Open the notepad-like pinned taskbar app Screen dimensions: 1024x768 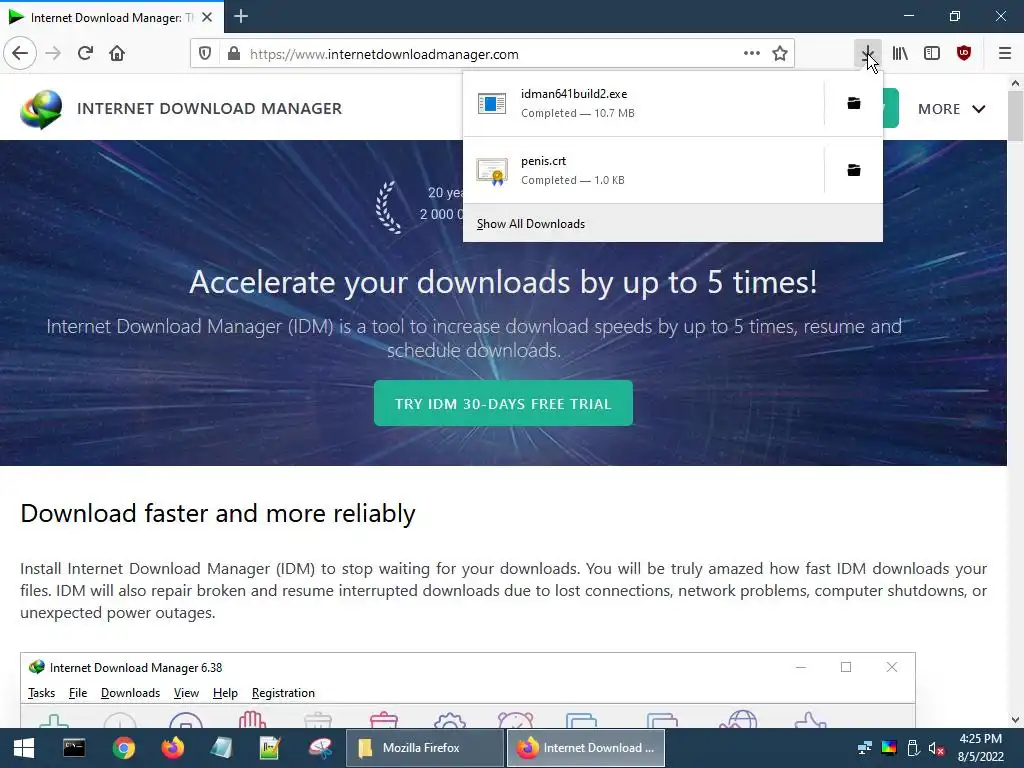click(222, 748)
